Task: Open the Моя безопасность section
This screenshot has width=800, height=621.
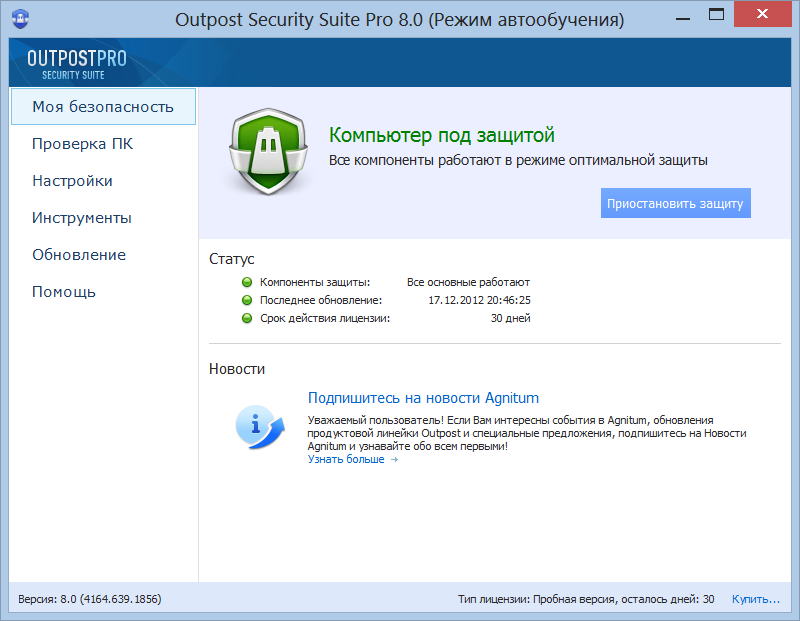Action: pyautogui.click(x=103, y=107)
